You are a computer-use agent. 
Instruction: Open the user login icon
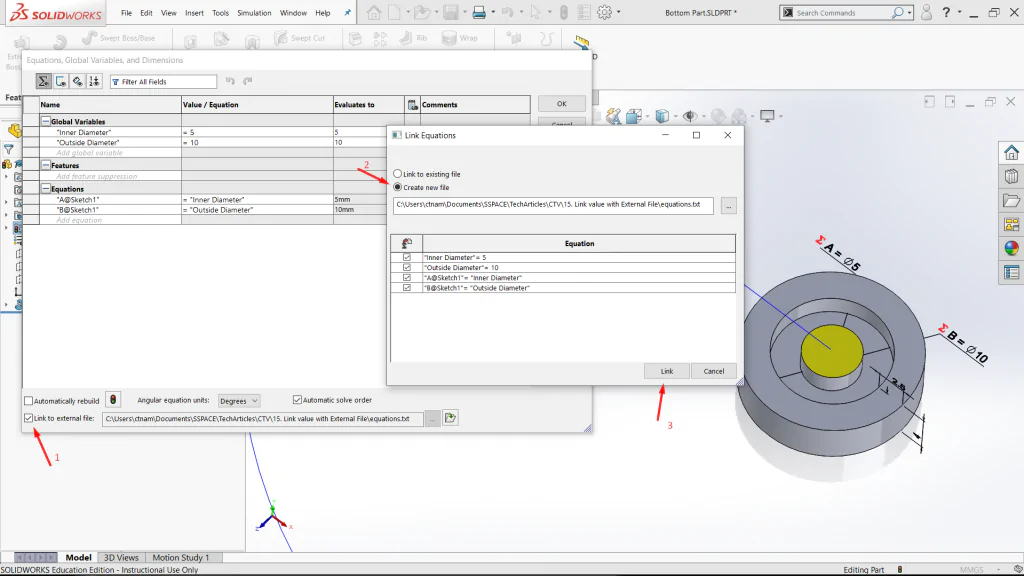[x=926, y=12]
